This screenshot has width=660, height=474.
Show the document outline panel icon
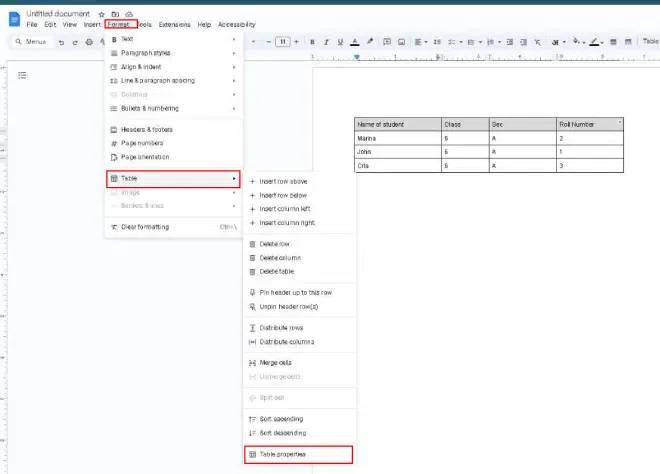(x=22, y=75)
